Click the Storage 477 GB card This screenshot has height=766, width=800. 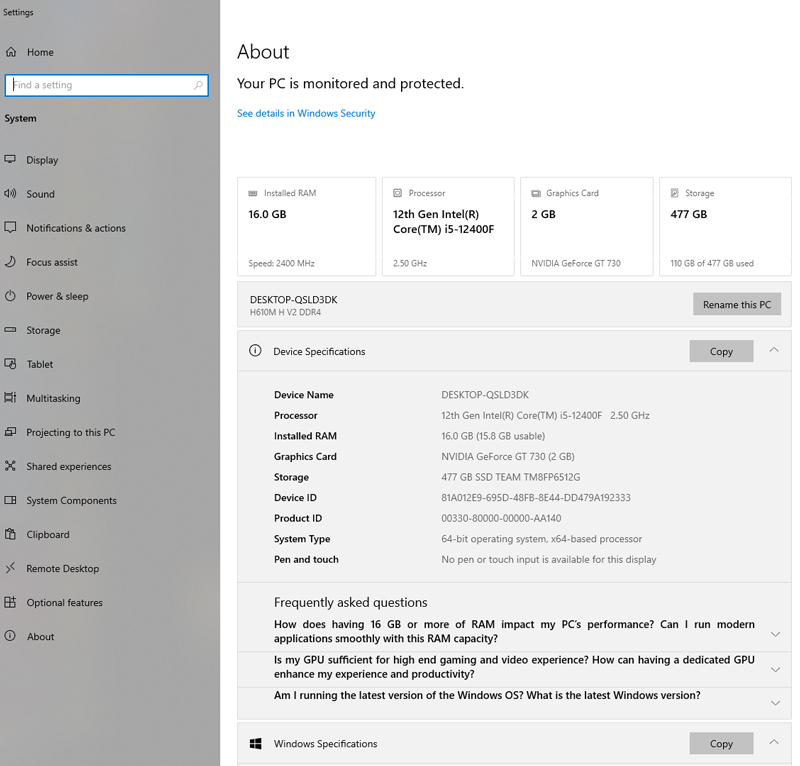[x=726, y=227]
